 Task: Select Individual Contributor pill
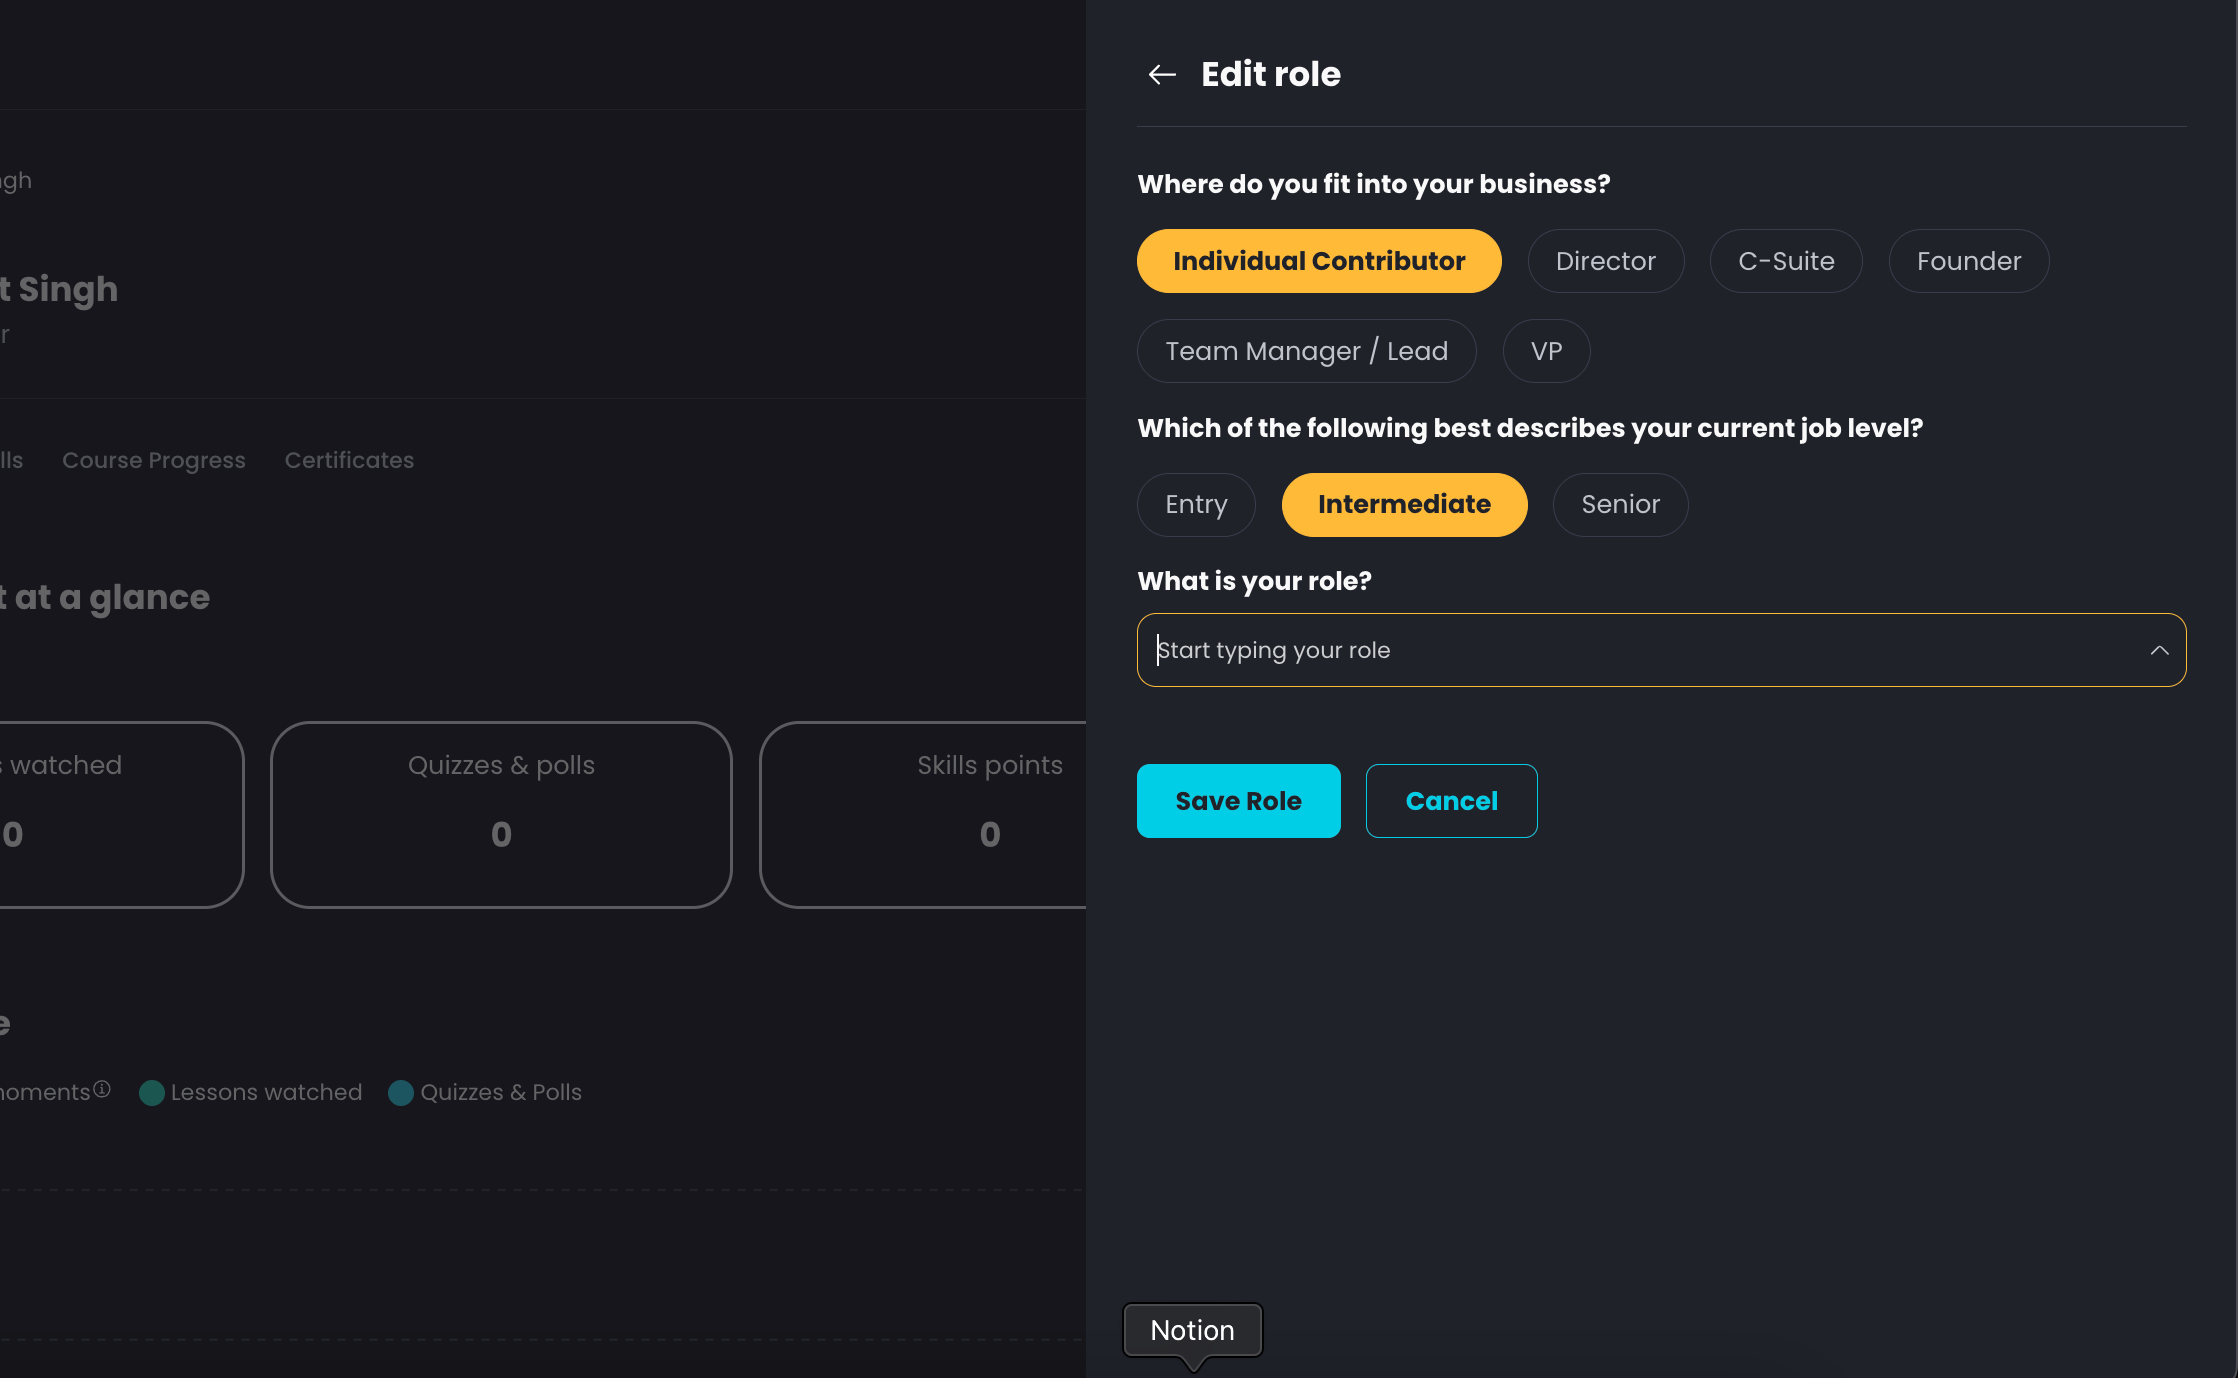[1319, 261]
